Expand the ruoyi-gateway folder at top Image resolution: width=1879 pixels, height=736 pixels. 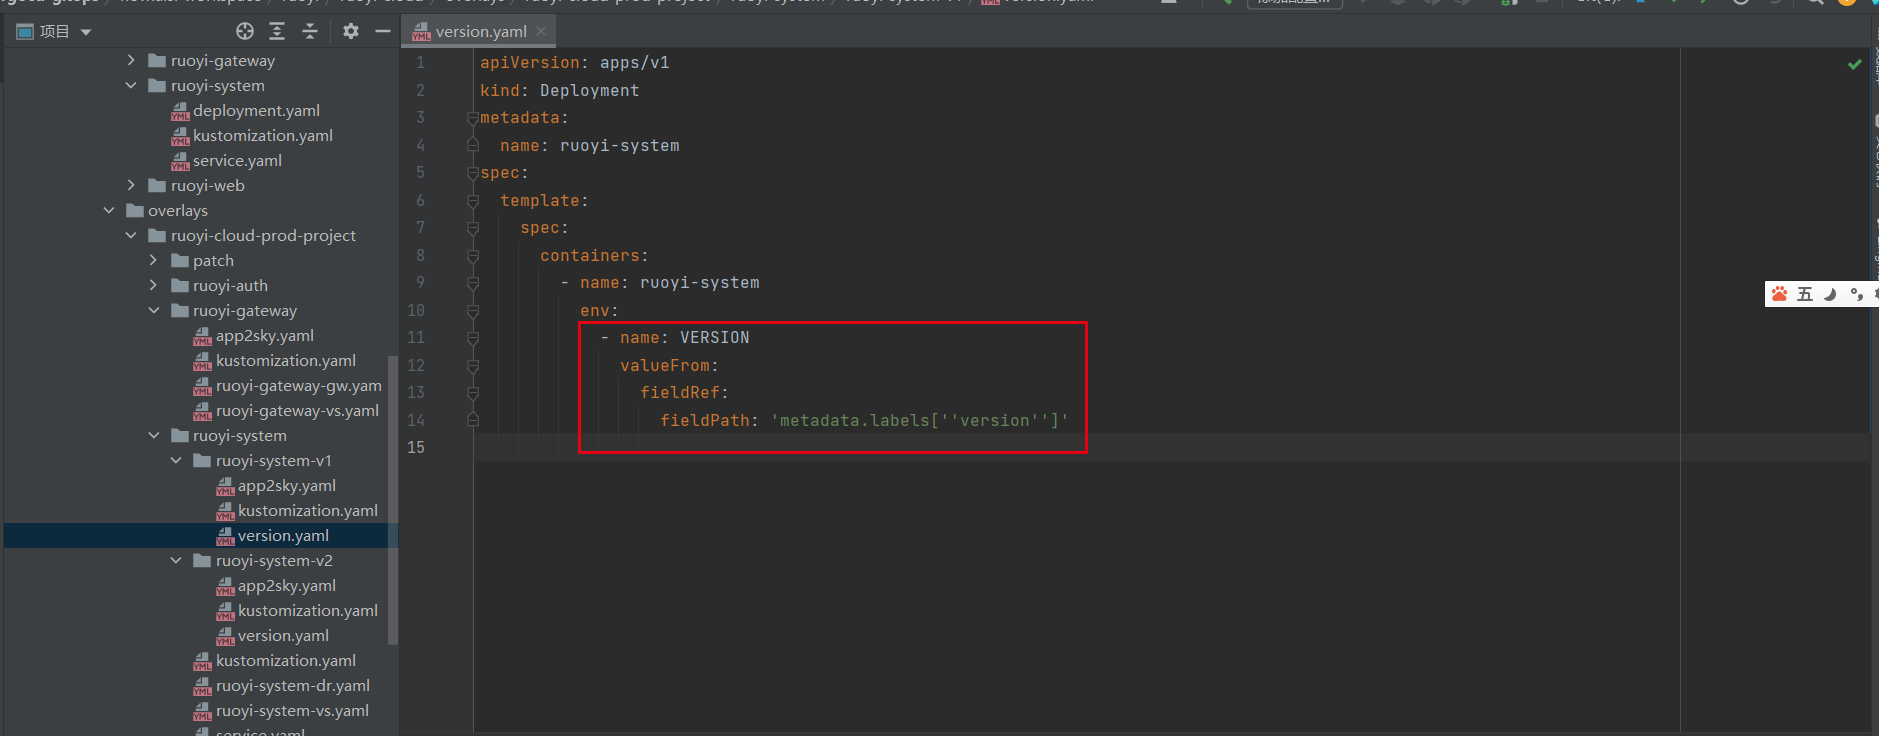(x=131, y=61)
